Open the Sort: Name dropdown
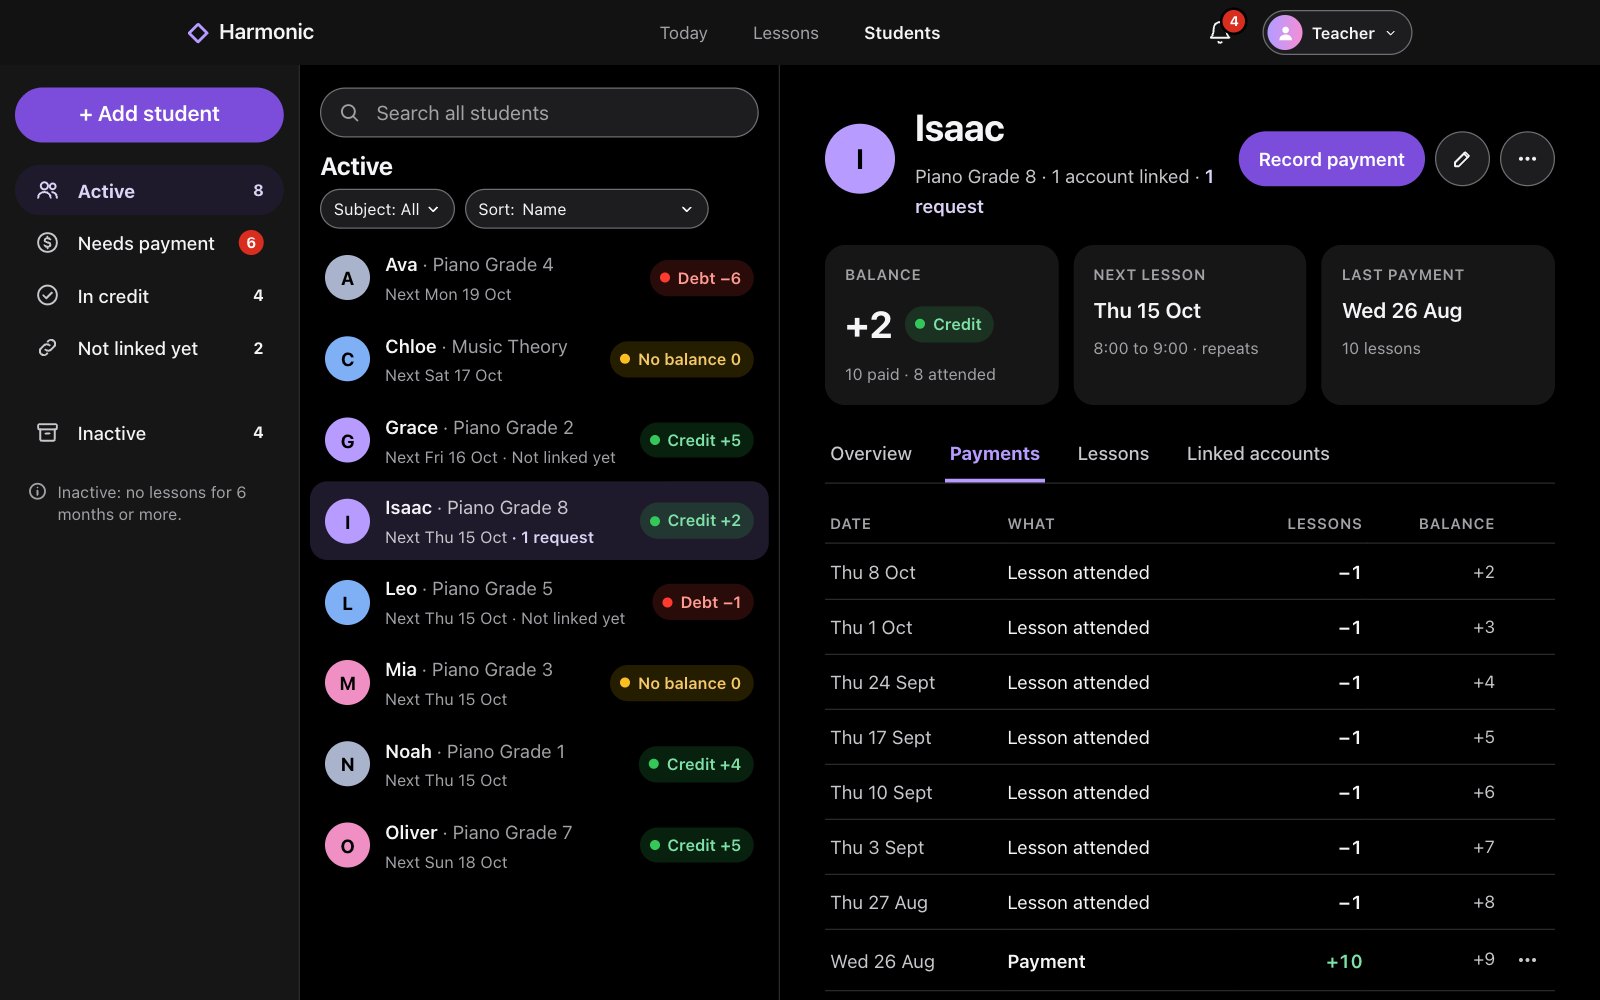Viewport: 1600px width, 1000px height. coord(586,209)
